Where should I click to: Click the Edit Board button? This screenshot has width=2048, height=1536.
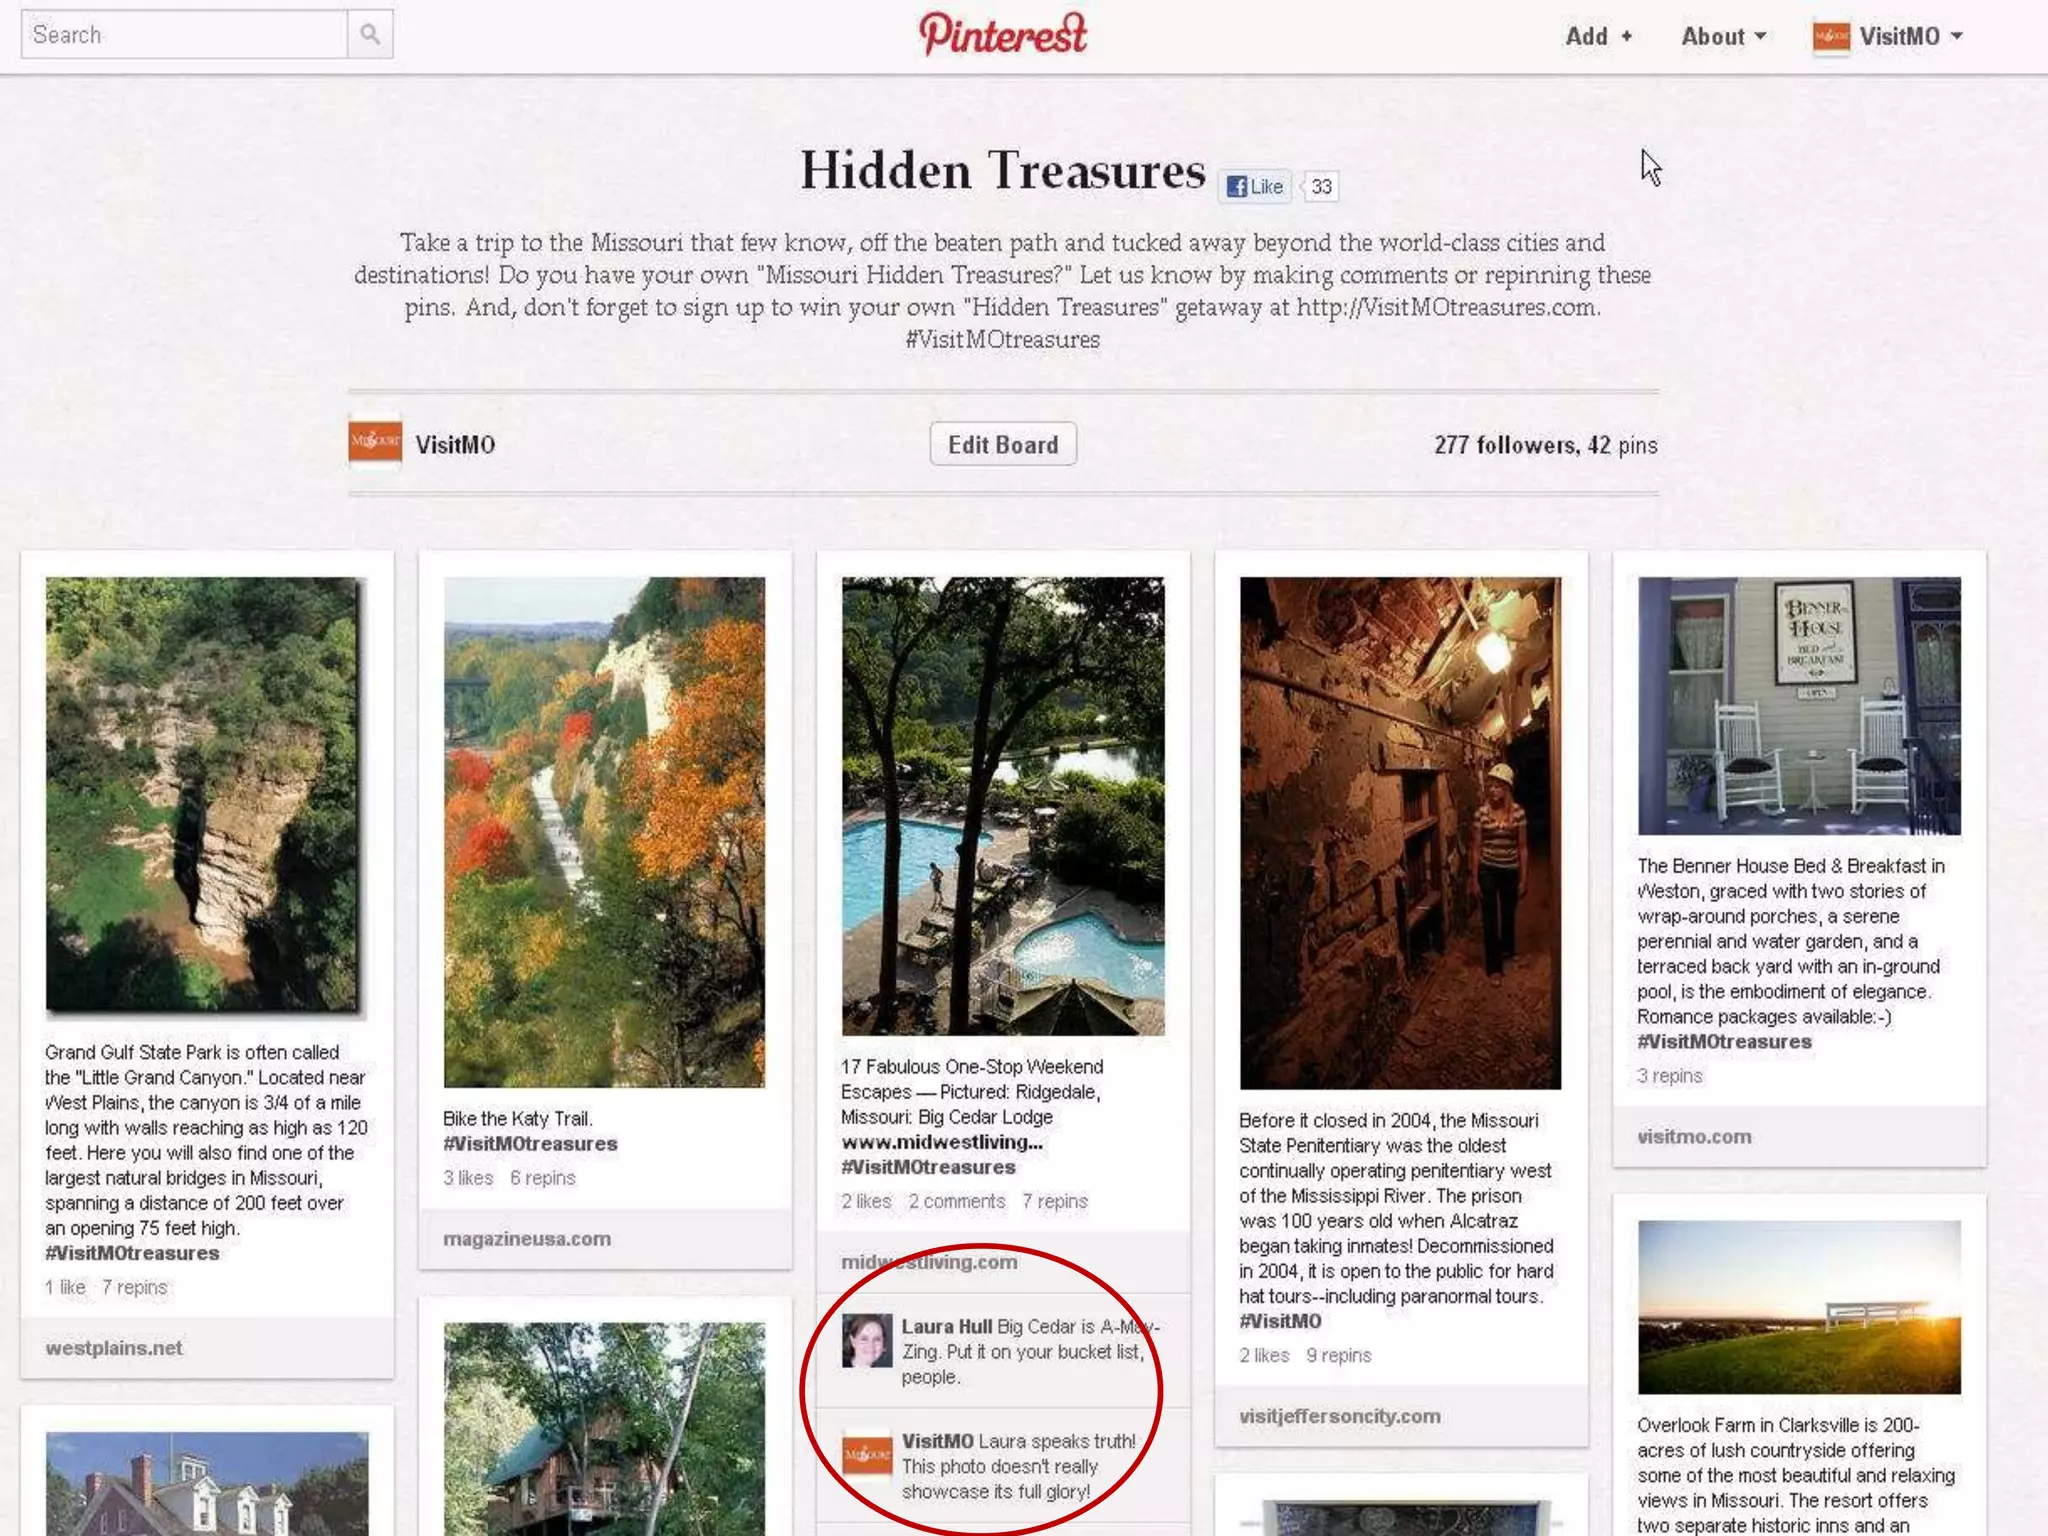point(1003,444)
